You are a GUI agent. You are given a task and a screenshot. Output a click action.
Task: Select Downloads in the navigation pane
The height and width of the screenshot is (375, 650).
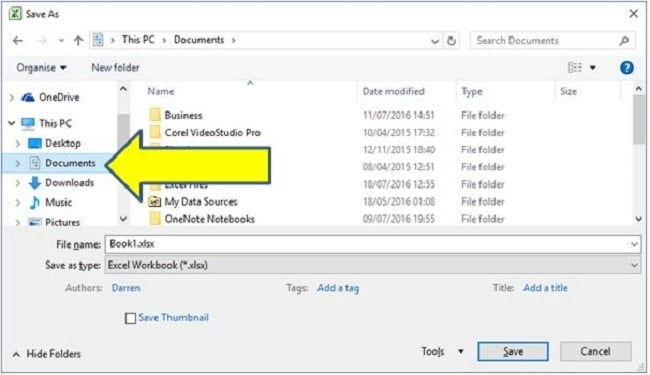[x=69, y=183]
